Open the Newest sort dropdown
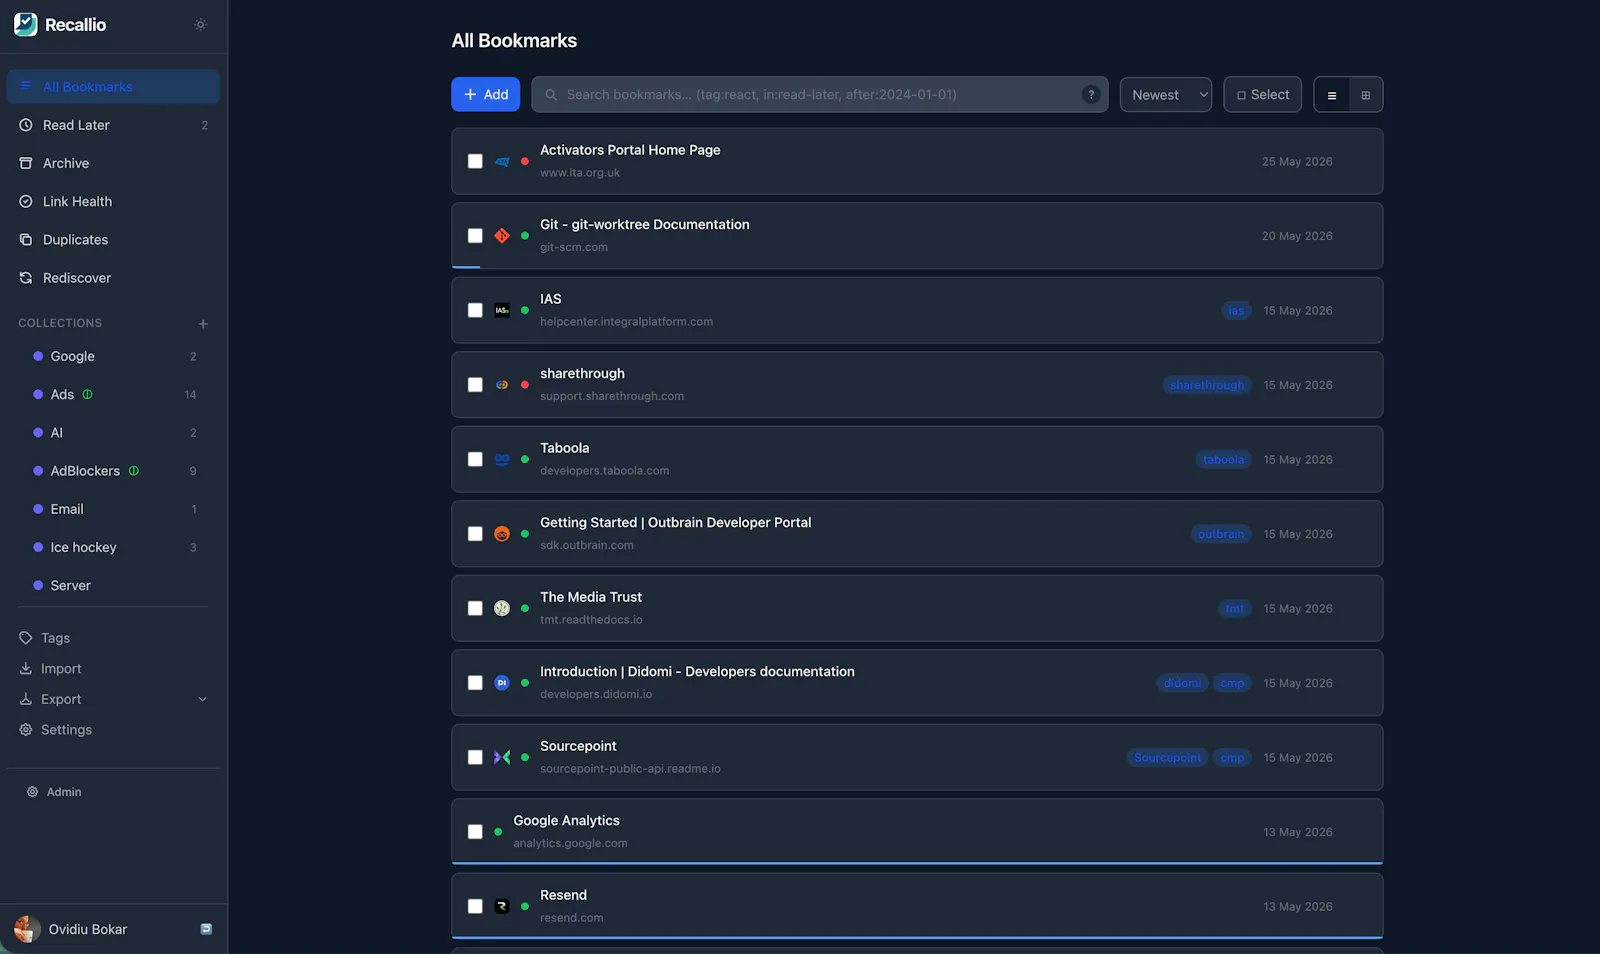 1166,95
